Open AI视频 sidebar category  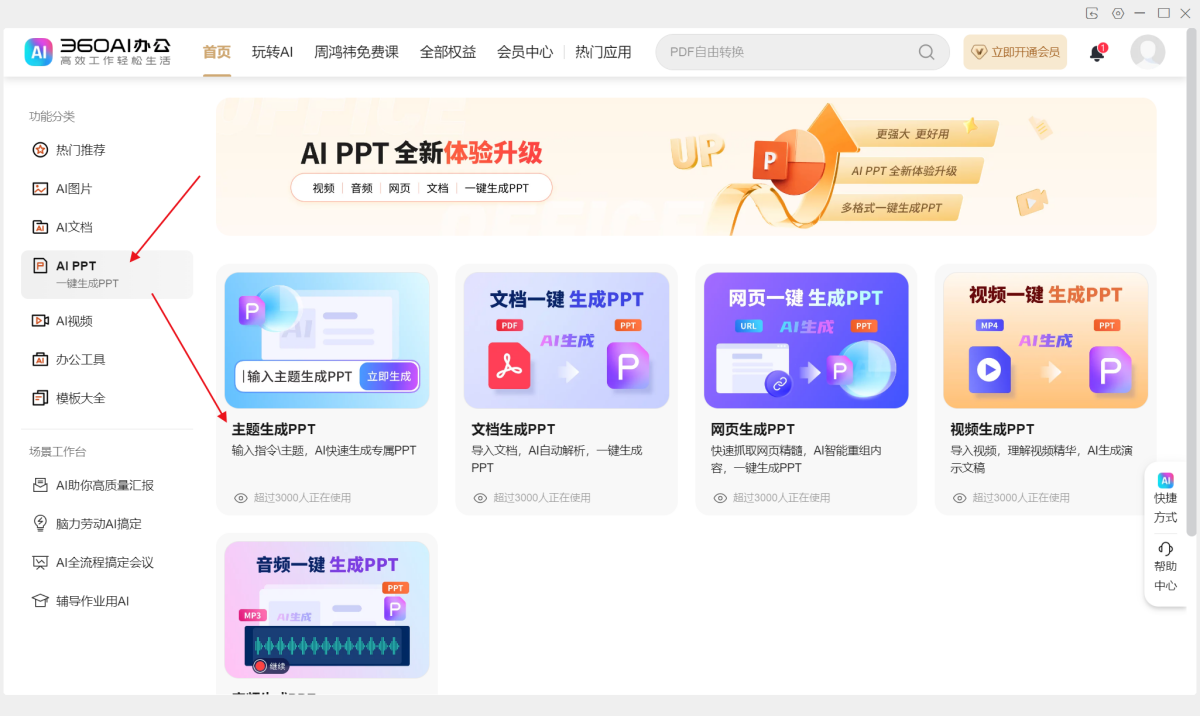(x=73, y=321)
